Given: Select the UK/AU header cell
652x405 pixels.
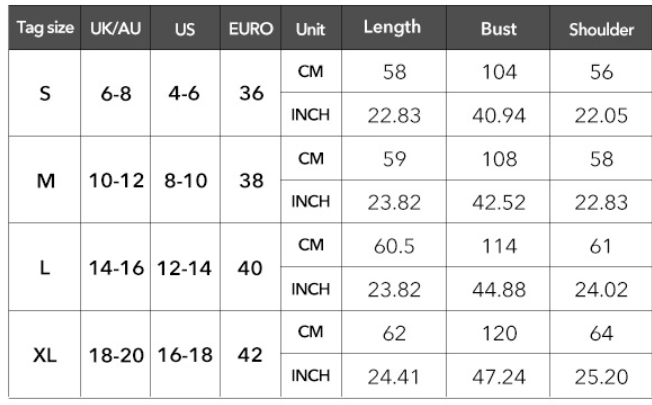Looking at the screenshot, I should pos(116,28).
